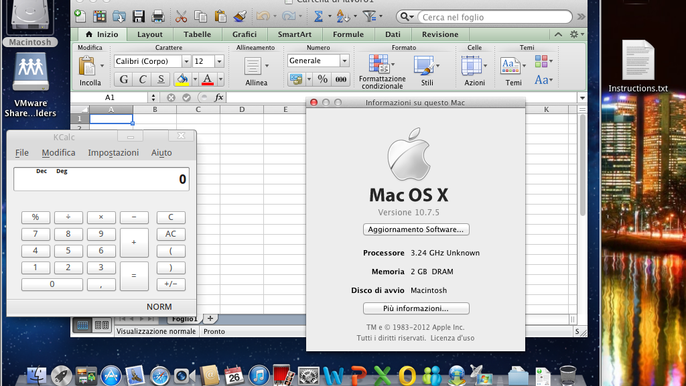
Task: Click the percent style button in Numero group
Action: (x=322, y=79)
